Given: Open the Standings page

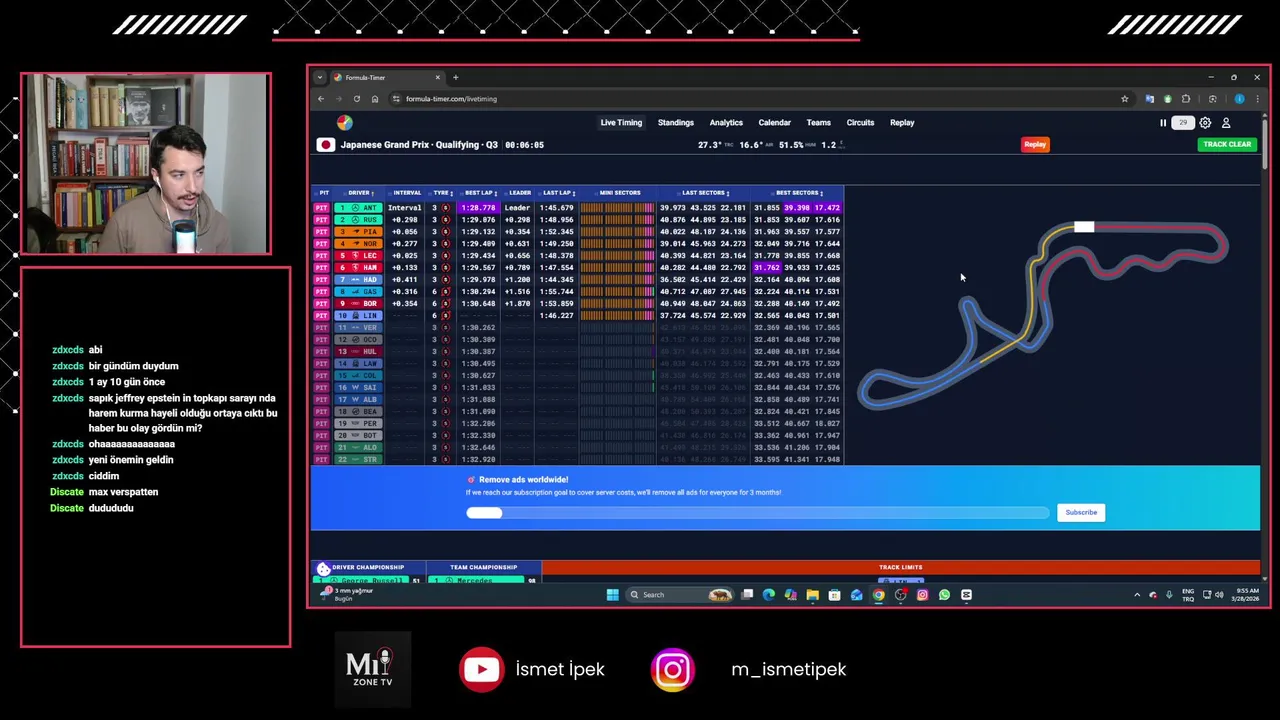Looking at the screenshot, I should [x=675, y=123].
